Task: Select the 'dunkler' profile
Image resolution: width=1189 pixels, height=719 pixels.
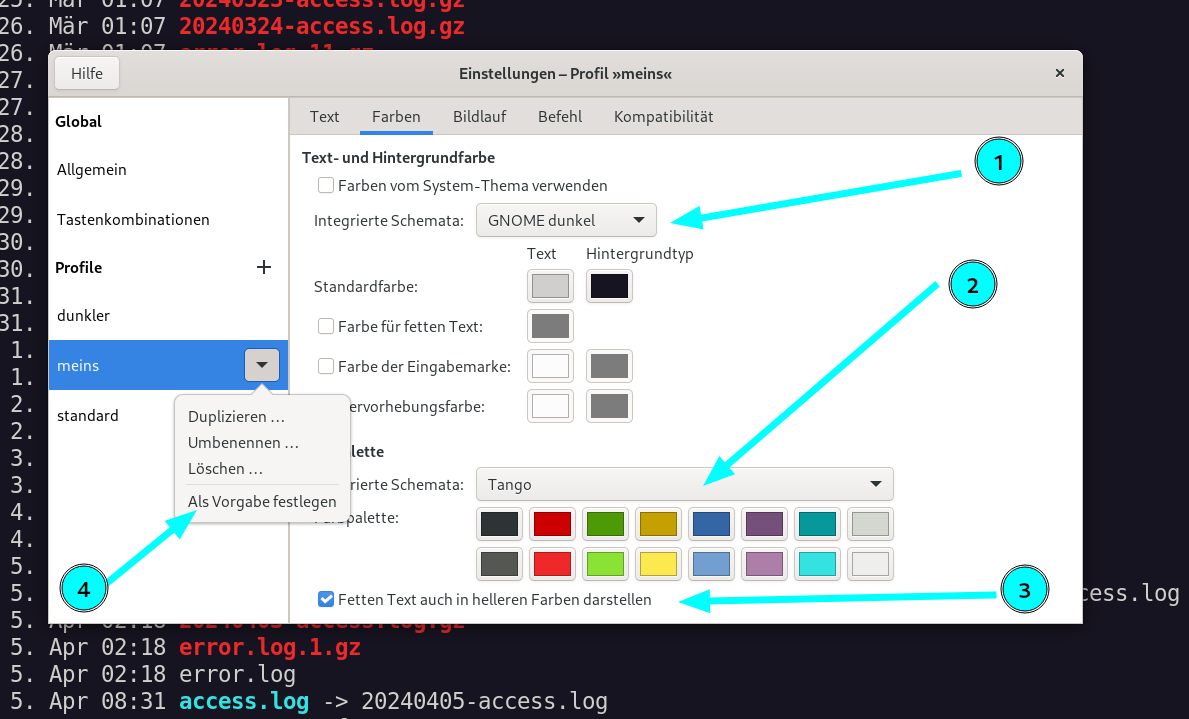Action: pos(168,316)
